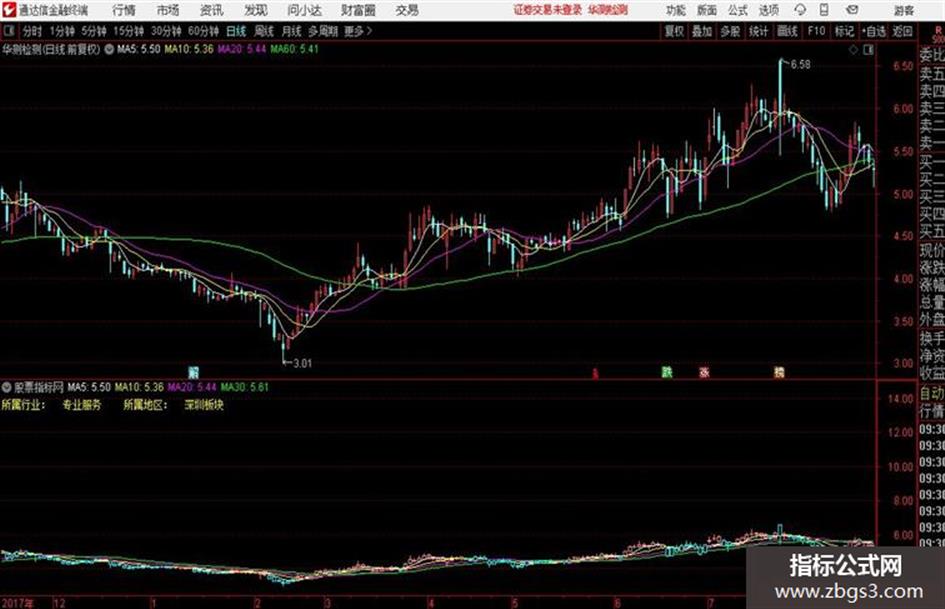Screen dimensions: 945x609
Task: Open the 财富圈 menu
Action: click(x=358, y=10)
